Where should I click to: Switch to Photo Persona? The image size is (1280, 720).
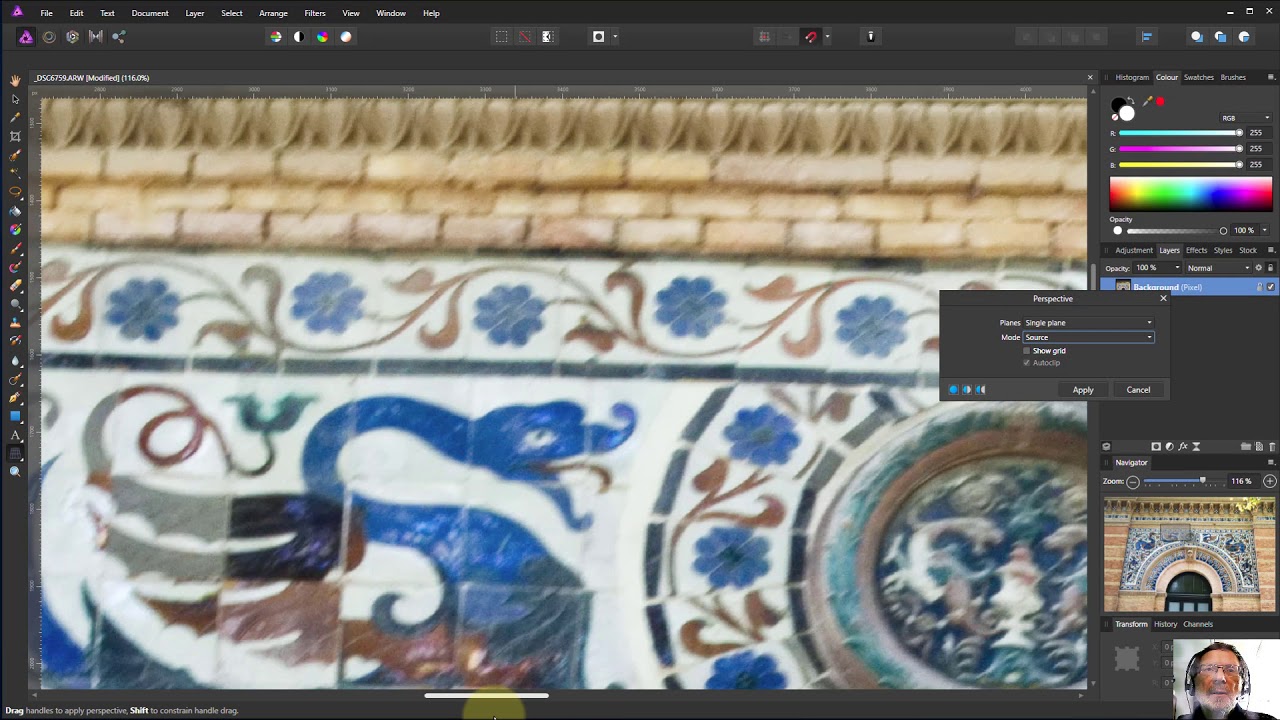tap(26, 37)
